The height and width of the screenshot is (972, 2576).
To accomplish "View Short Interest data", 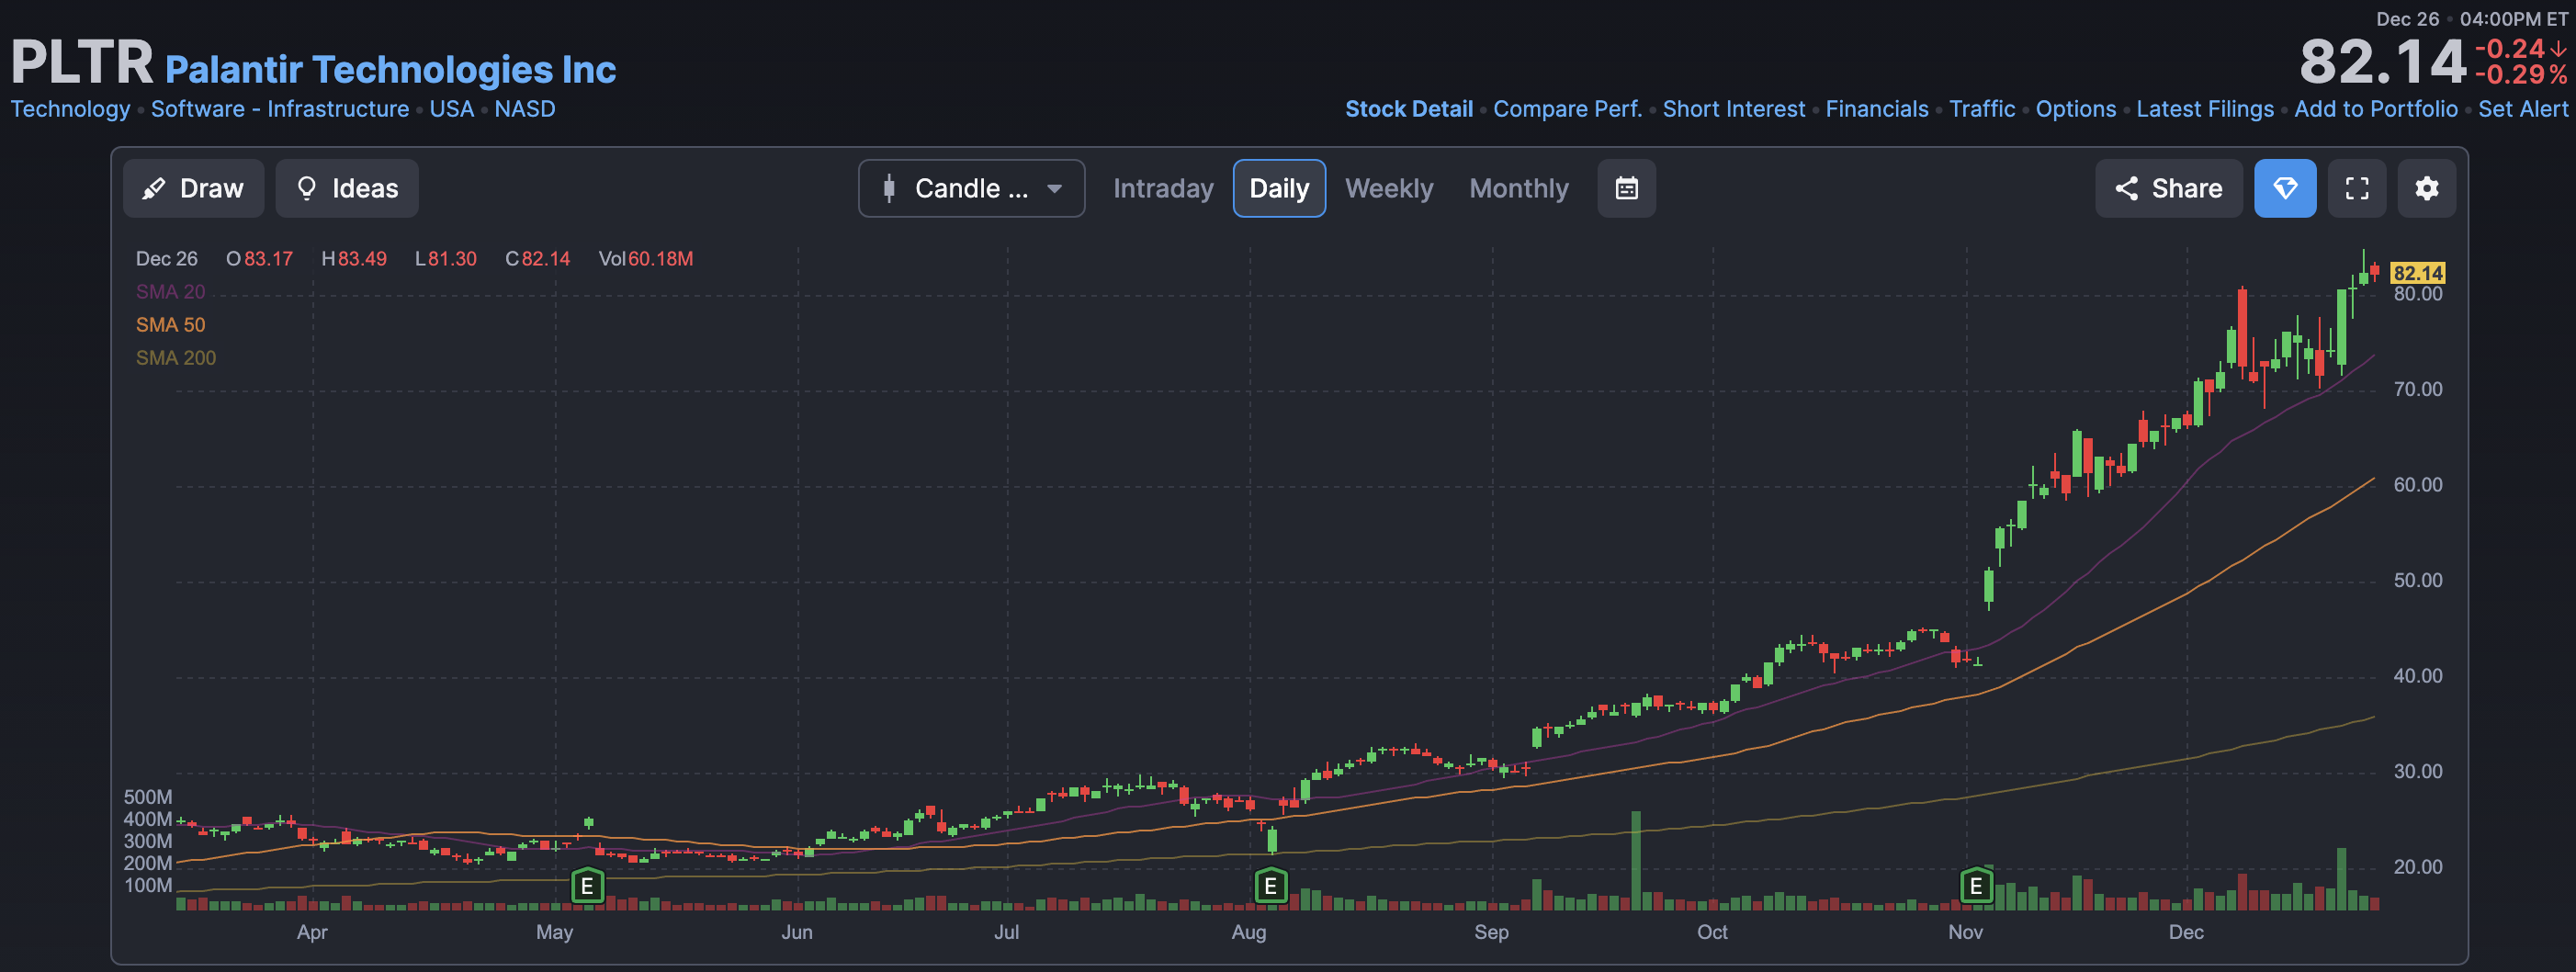I will [1734, 109].
